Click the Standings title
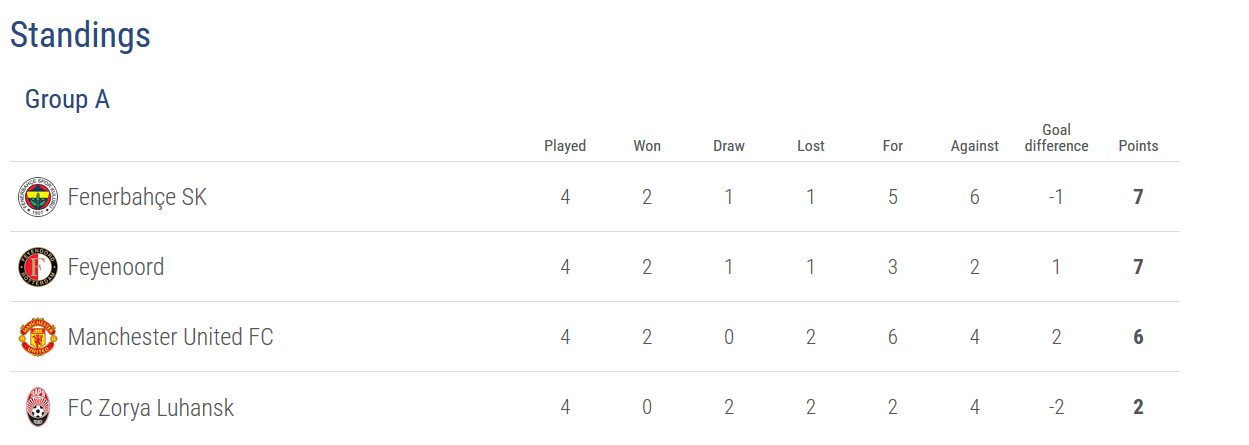 (x=80, y=35)
